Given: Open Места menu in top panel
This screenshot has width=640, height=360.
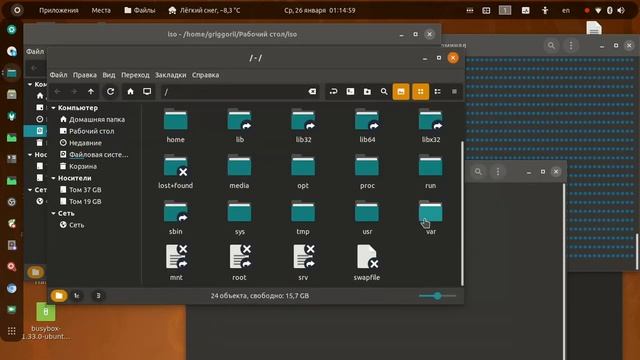Looking at the screenshot, I should pyautogui.click(x=101, y=11).
